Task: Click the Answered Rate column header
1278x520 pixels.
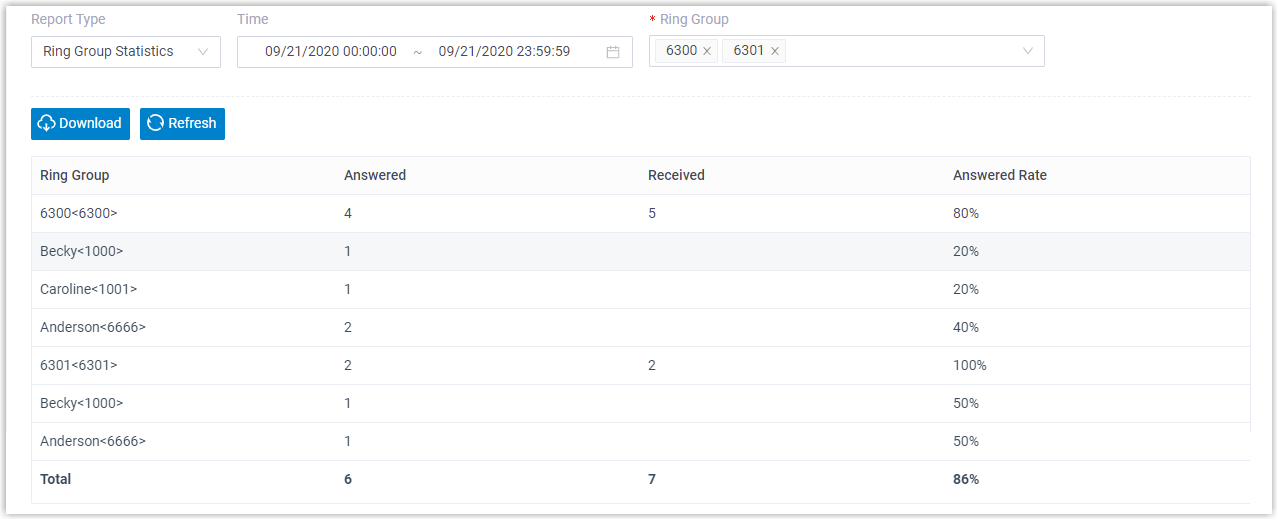Action: pyautogui.click(x=999, y=176)
